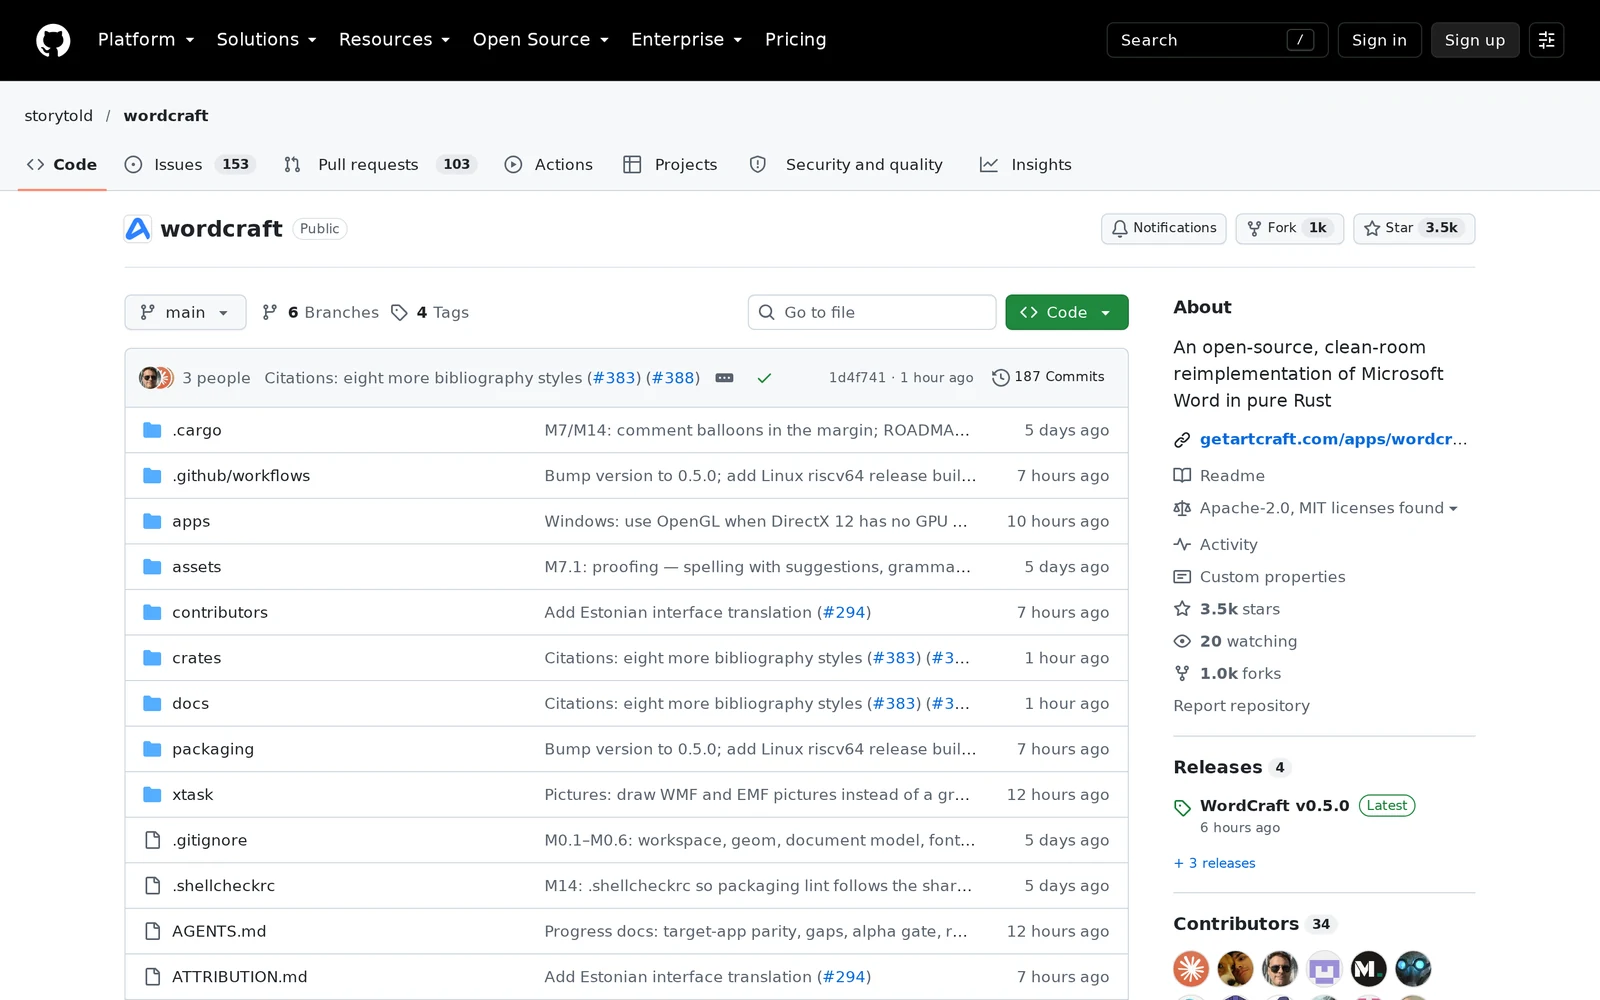Open the getartcraft.com website link

1333,439
